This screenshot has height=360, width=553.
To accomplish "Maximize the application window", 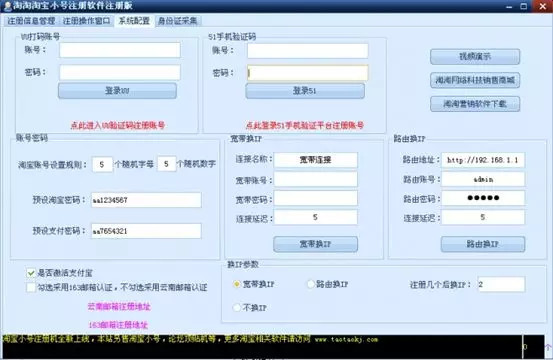I will (524, 6).
